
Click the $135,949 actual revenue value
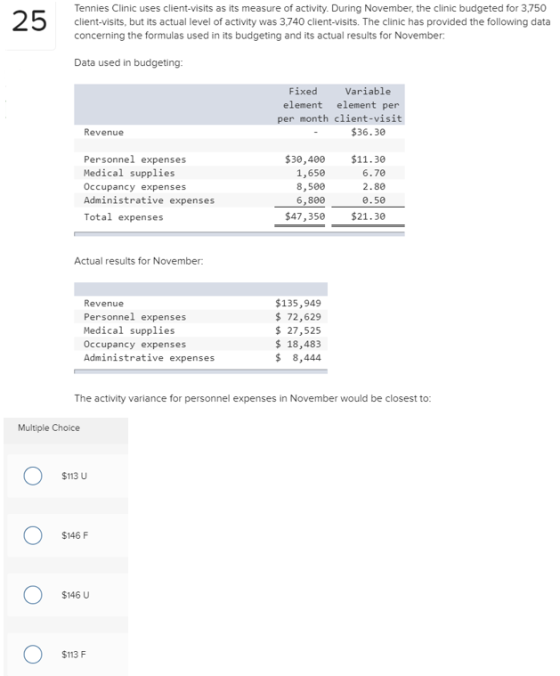(298, 303)
